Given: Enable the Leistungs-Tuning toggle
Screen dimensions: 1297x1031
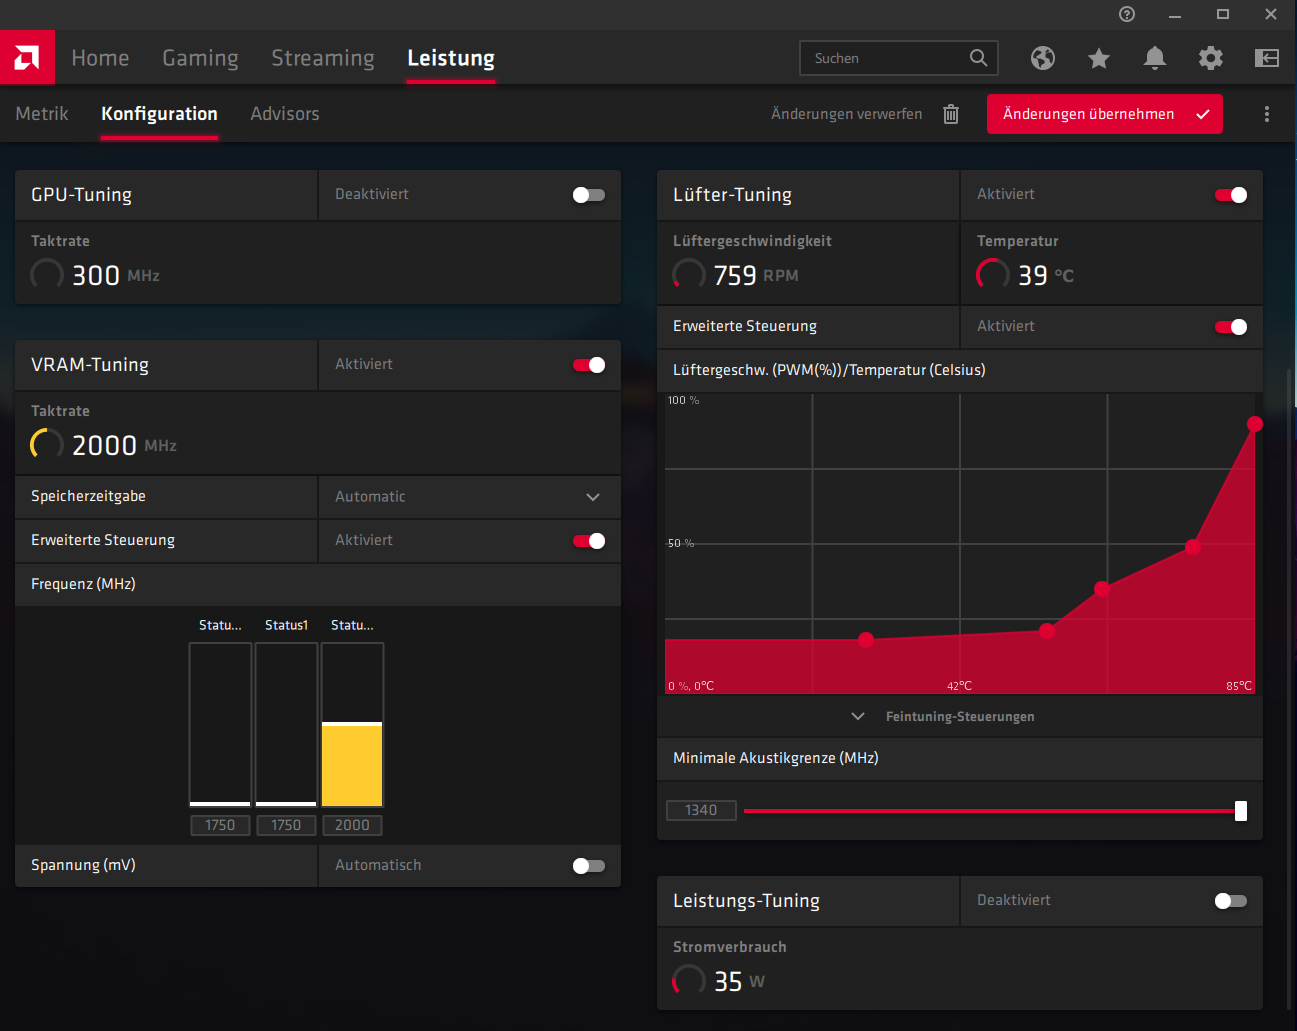Looking at the screenshot, I should click(1231, 901).
